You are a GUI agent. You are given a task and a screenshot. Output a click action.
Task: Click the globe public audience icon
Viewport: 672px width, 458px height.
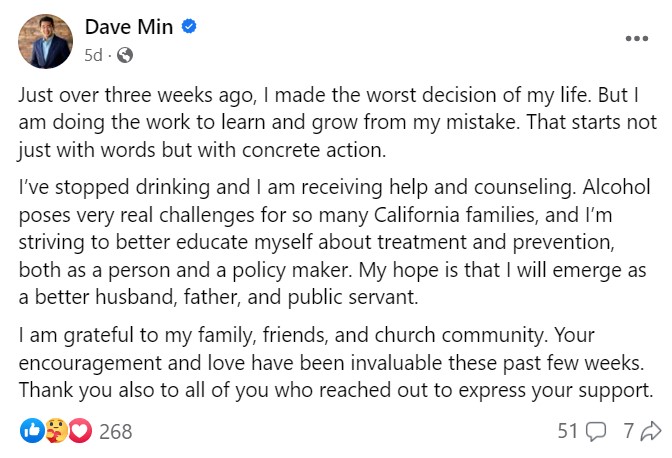(x=125, y=55)
